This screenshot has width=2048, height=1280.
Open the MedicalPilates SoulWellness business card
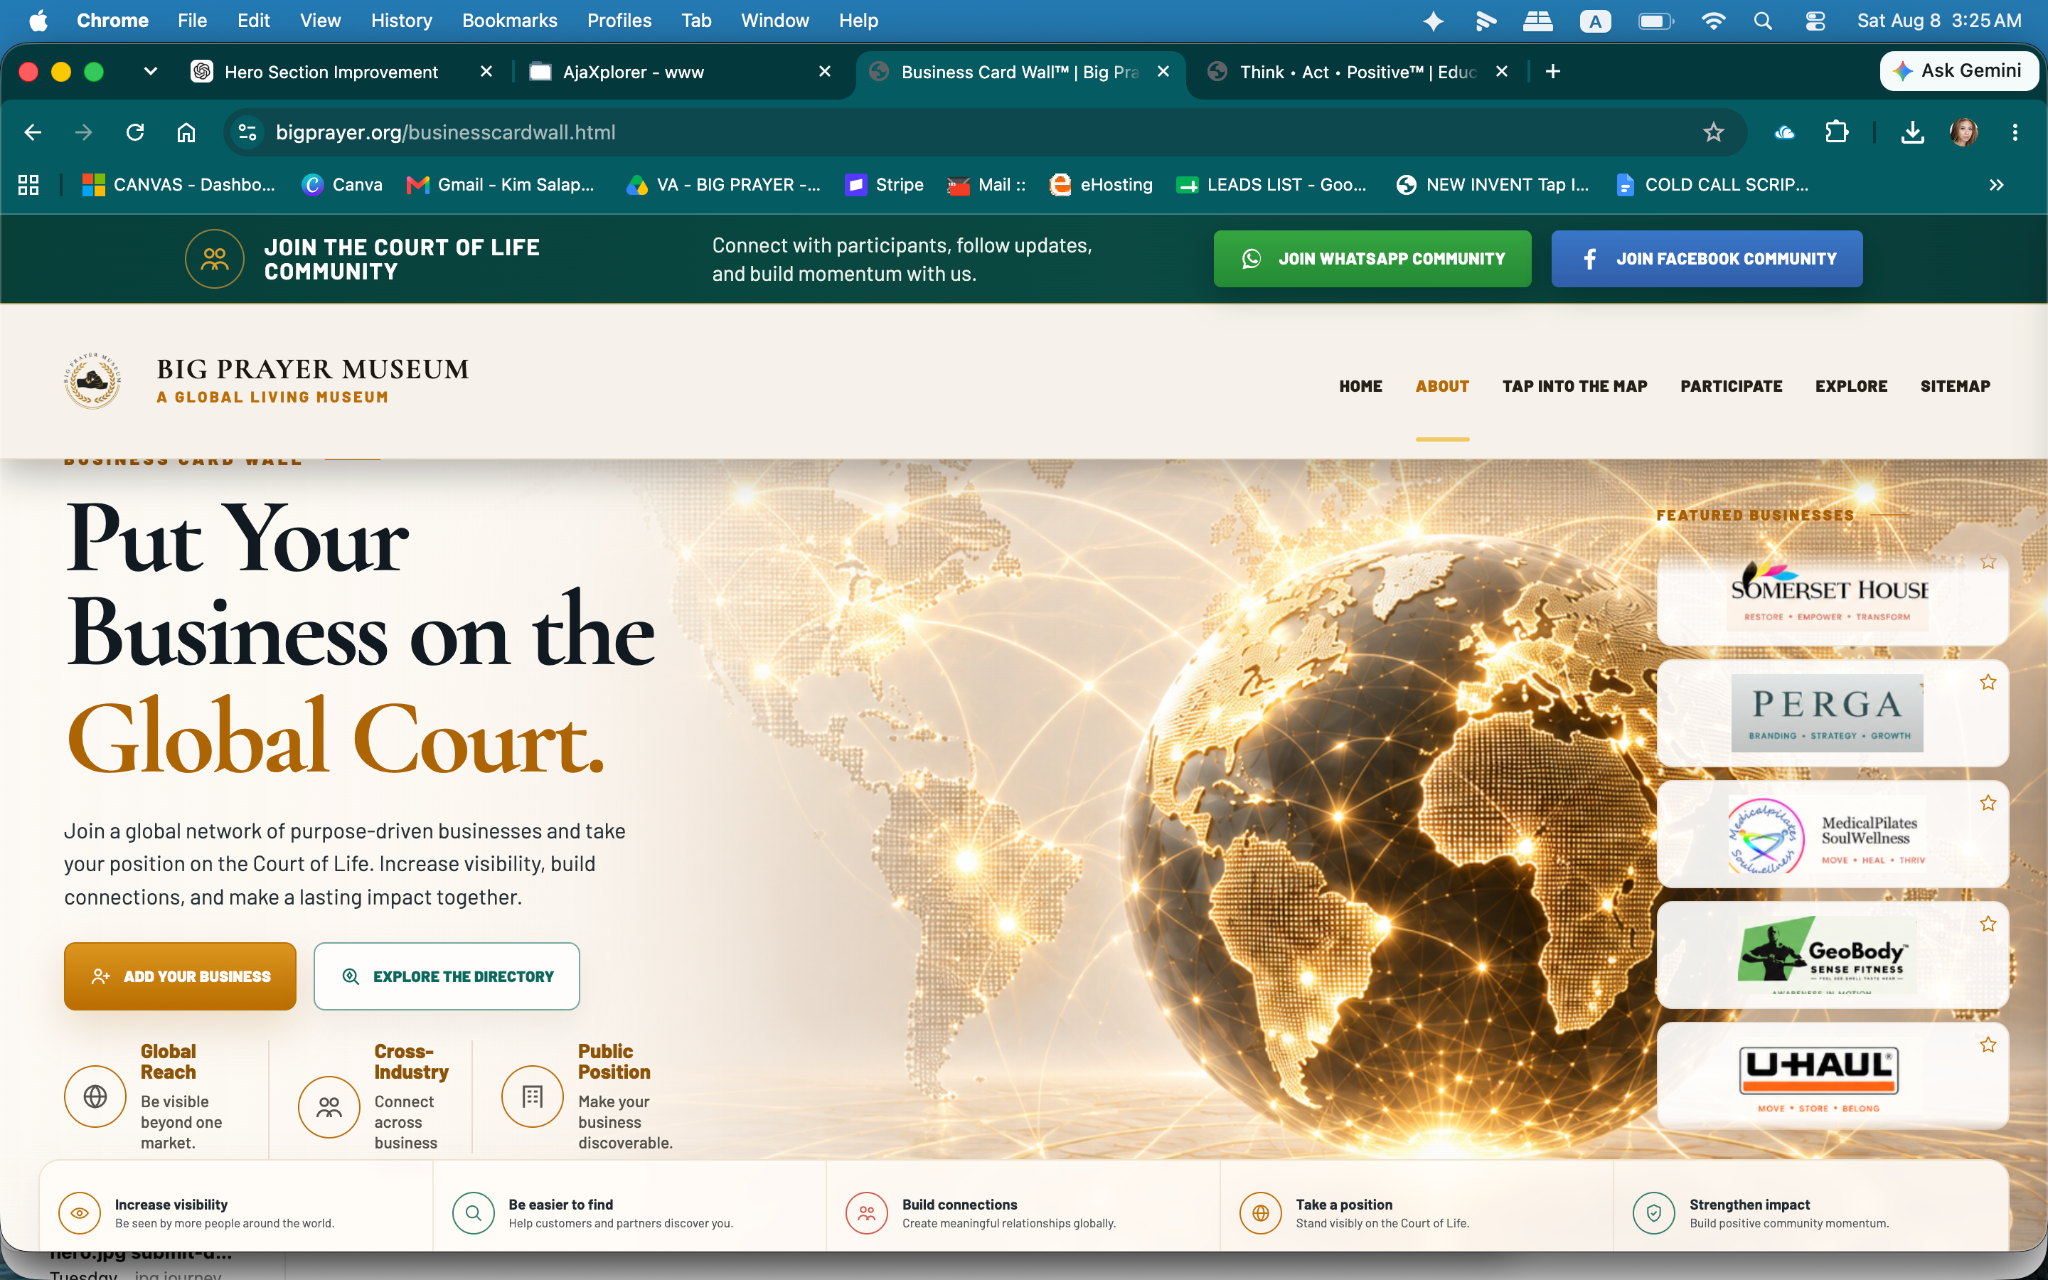(1832, 834)
